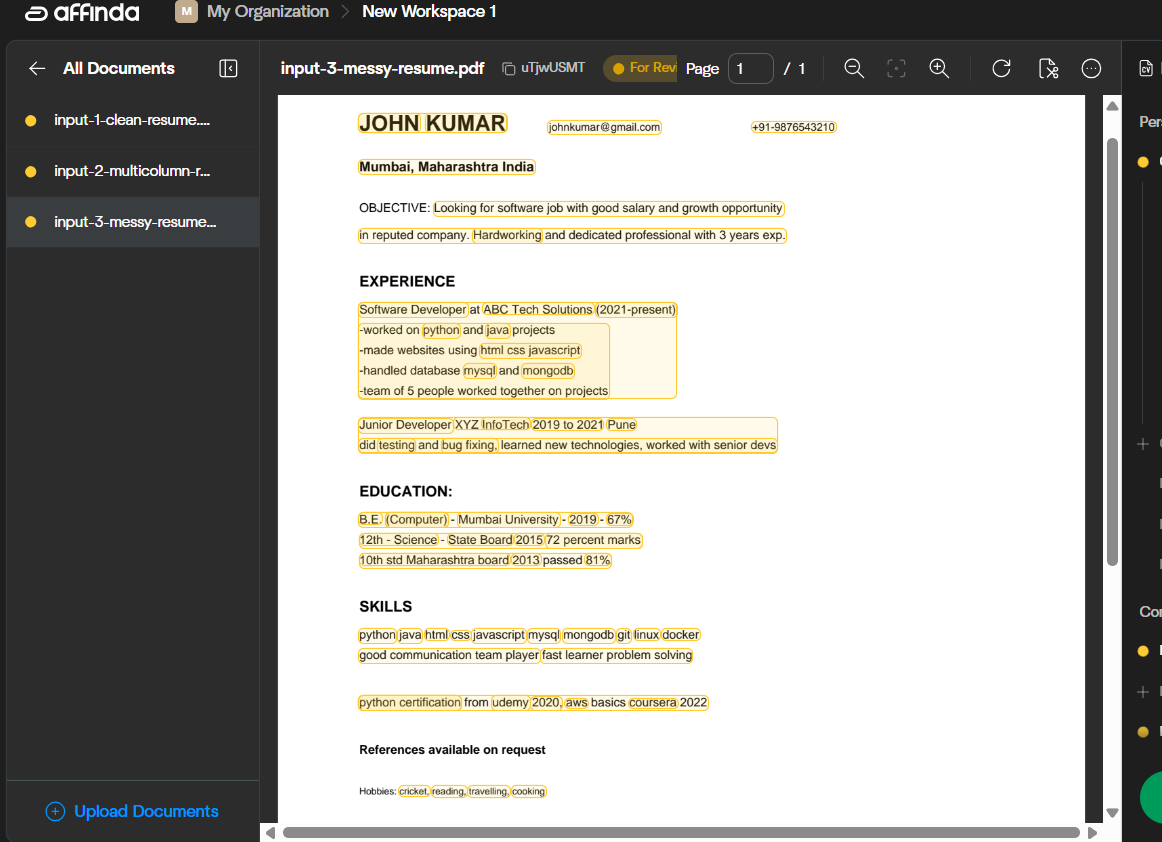Select input-3-messy-resume in the sidebar
The width and height of the screenshot is (1162, 842).
coord(135,222)
